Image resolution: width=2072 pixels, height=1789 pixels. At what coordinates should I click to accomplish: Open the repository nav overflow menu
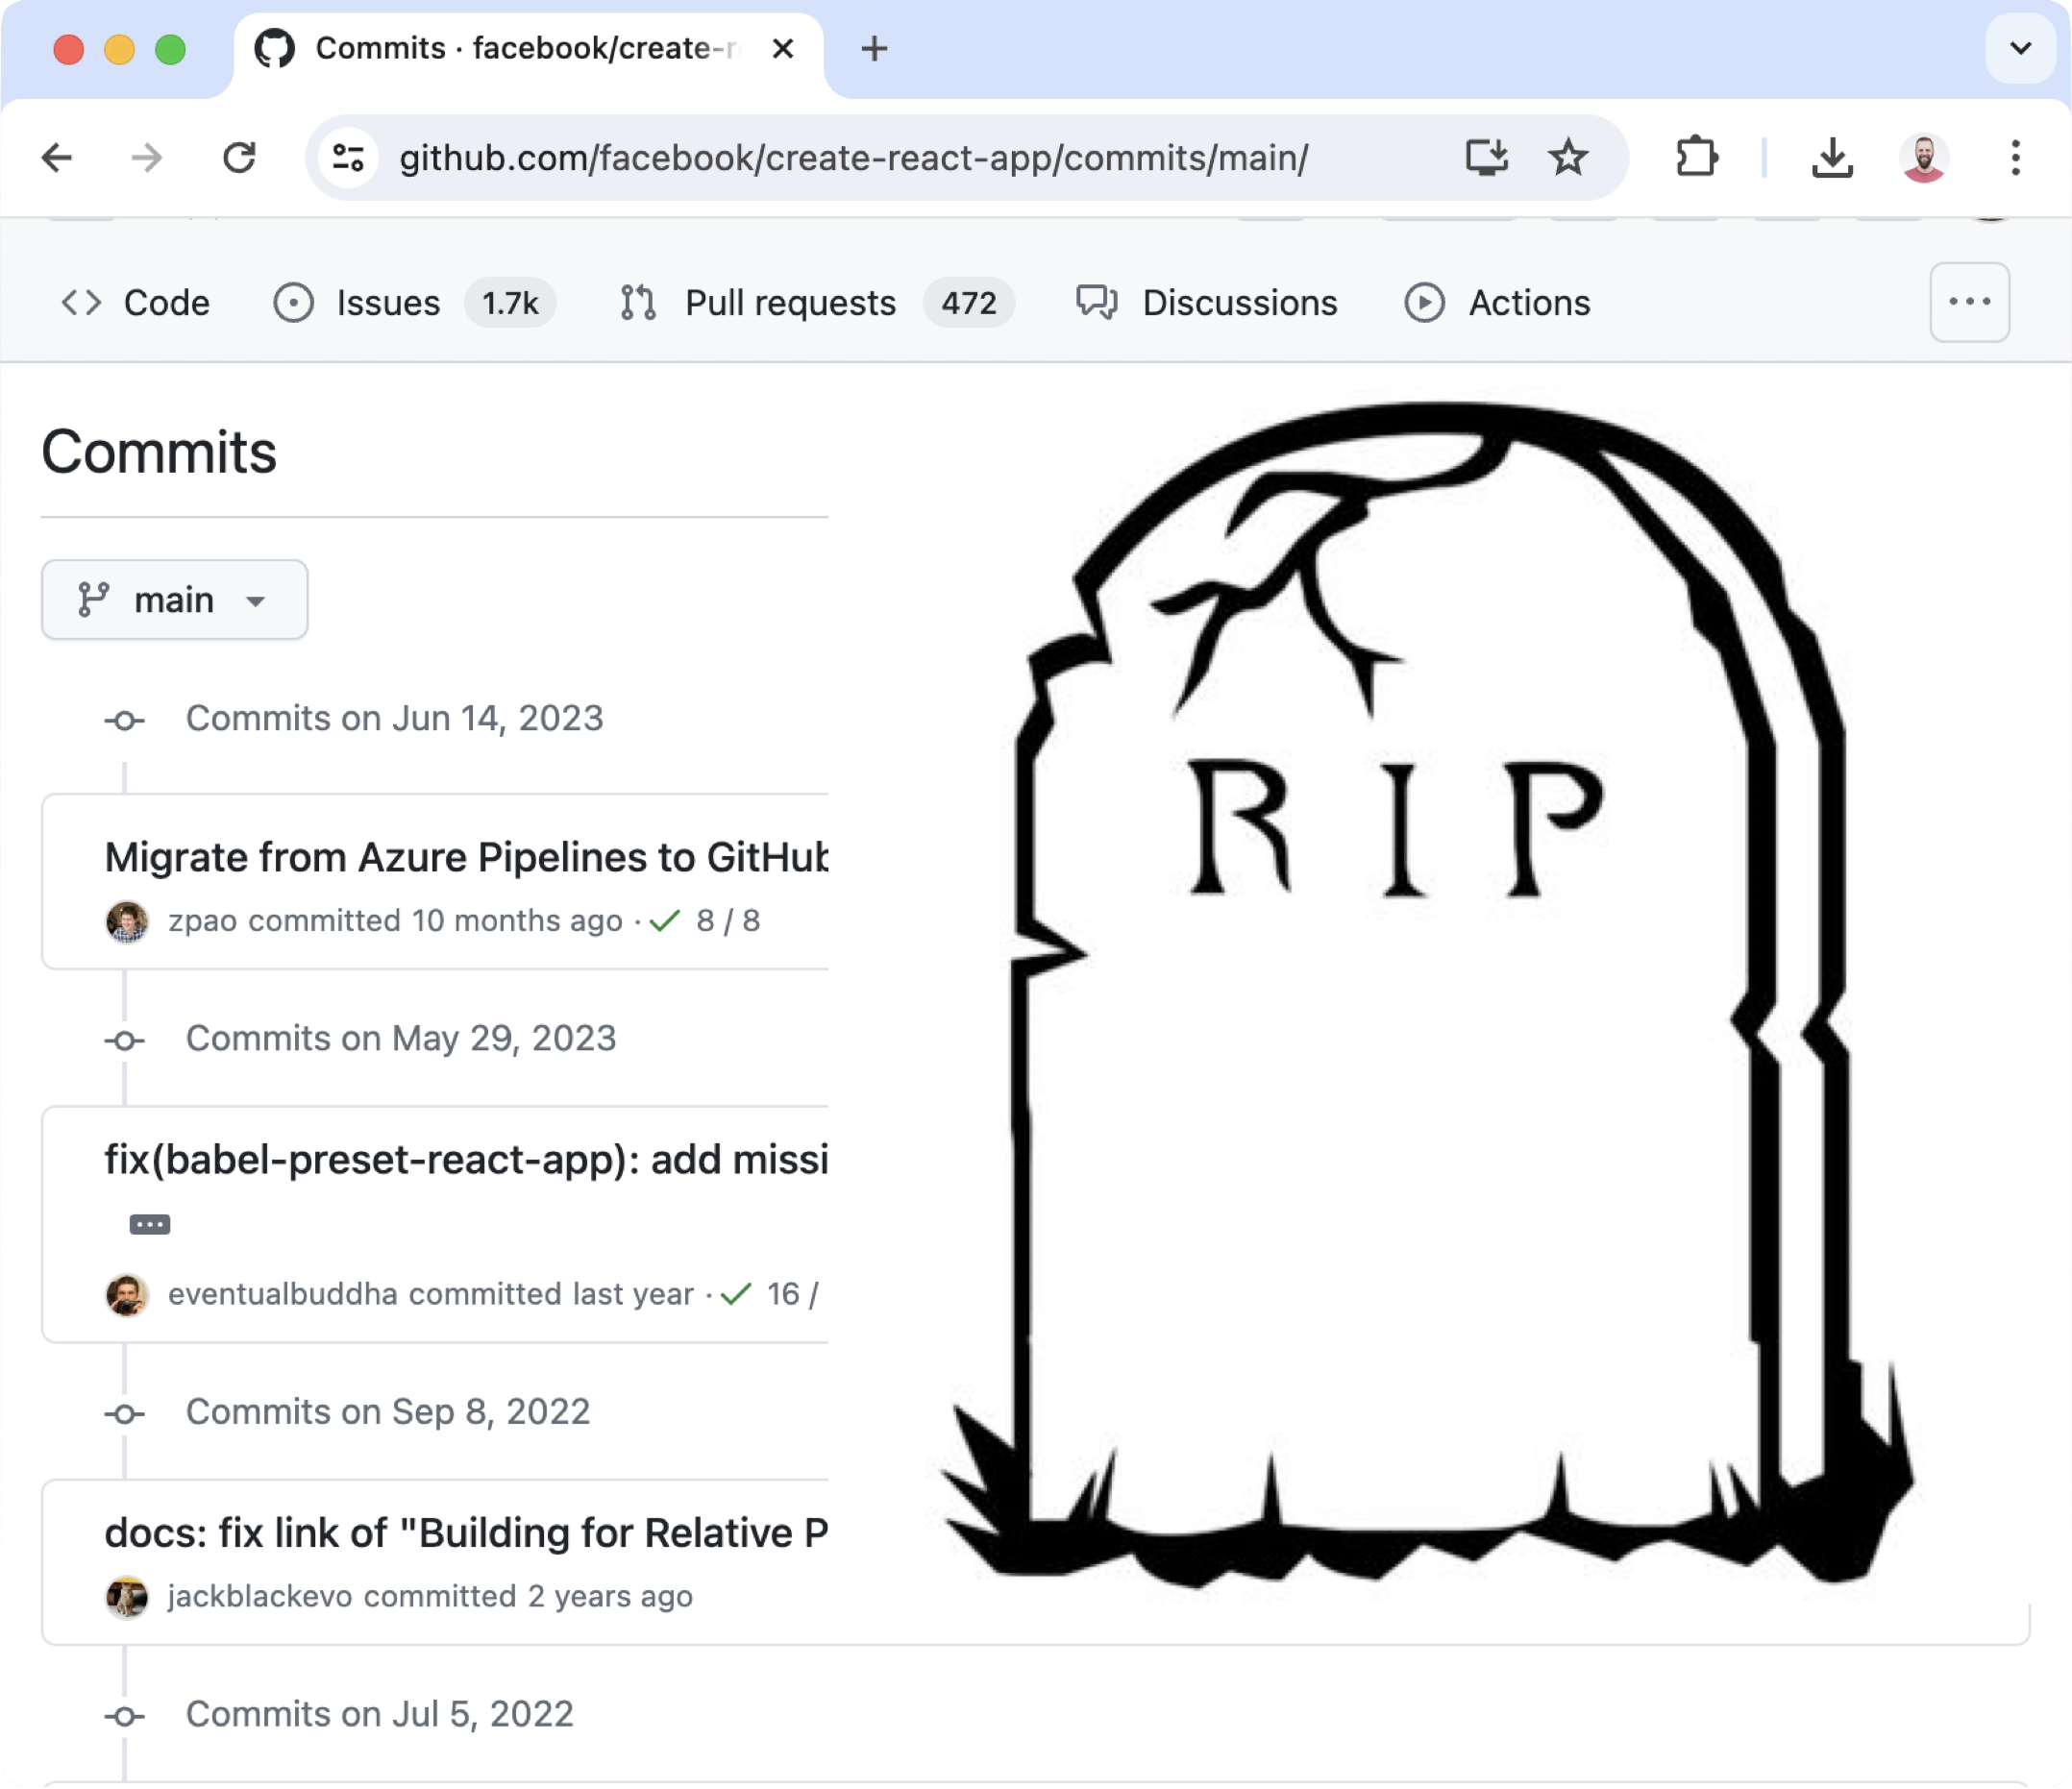pyautogui.click(x=1969, y=302)
